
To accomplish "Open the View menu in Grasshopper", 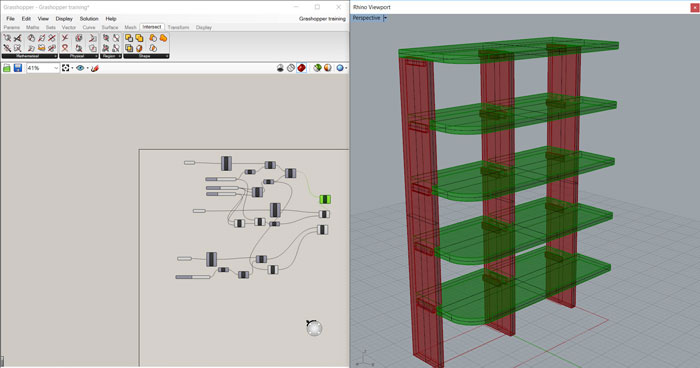I will tap(43, 19).
